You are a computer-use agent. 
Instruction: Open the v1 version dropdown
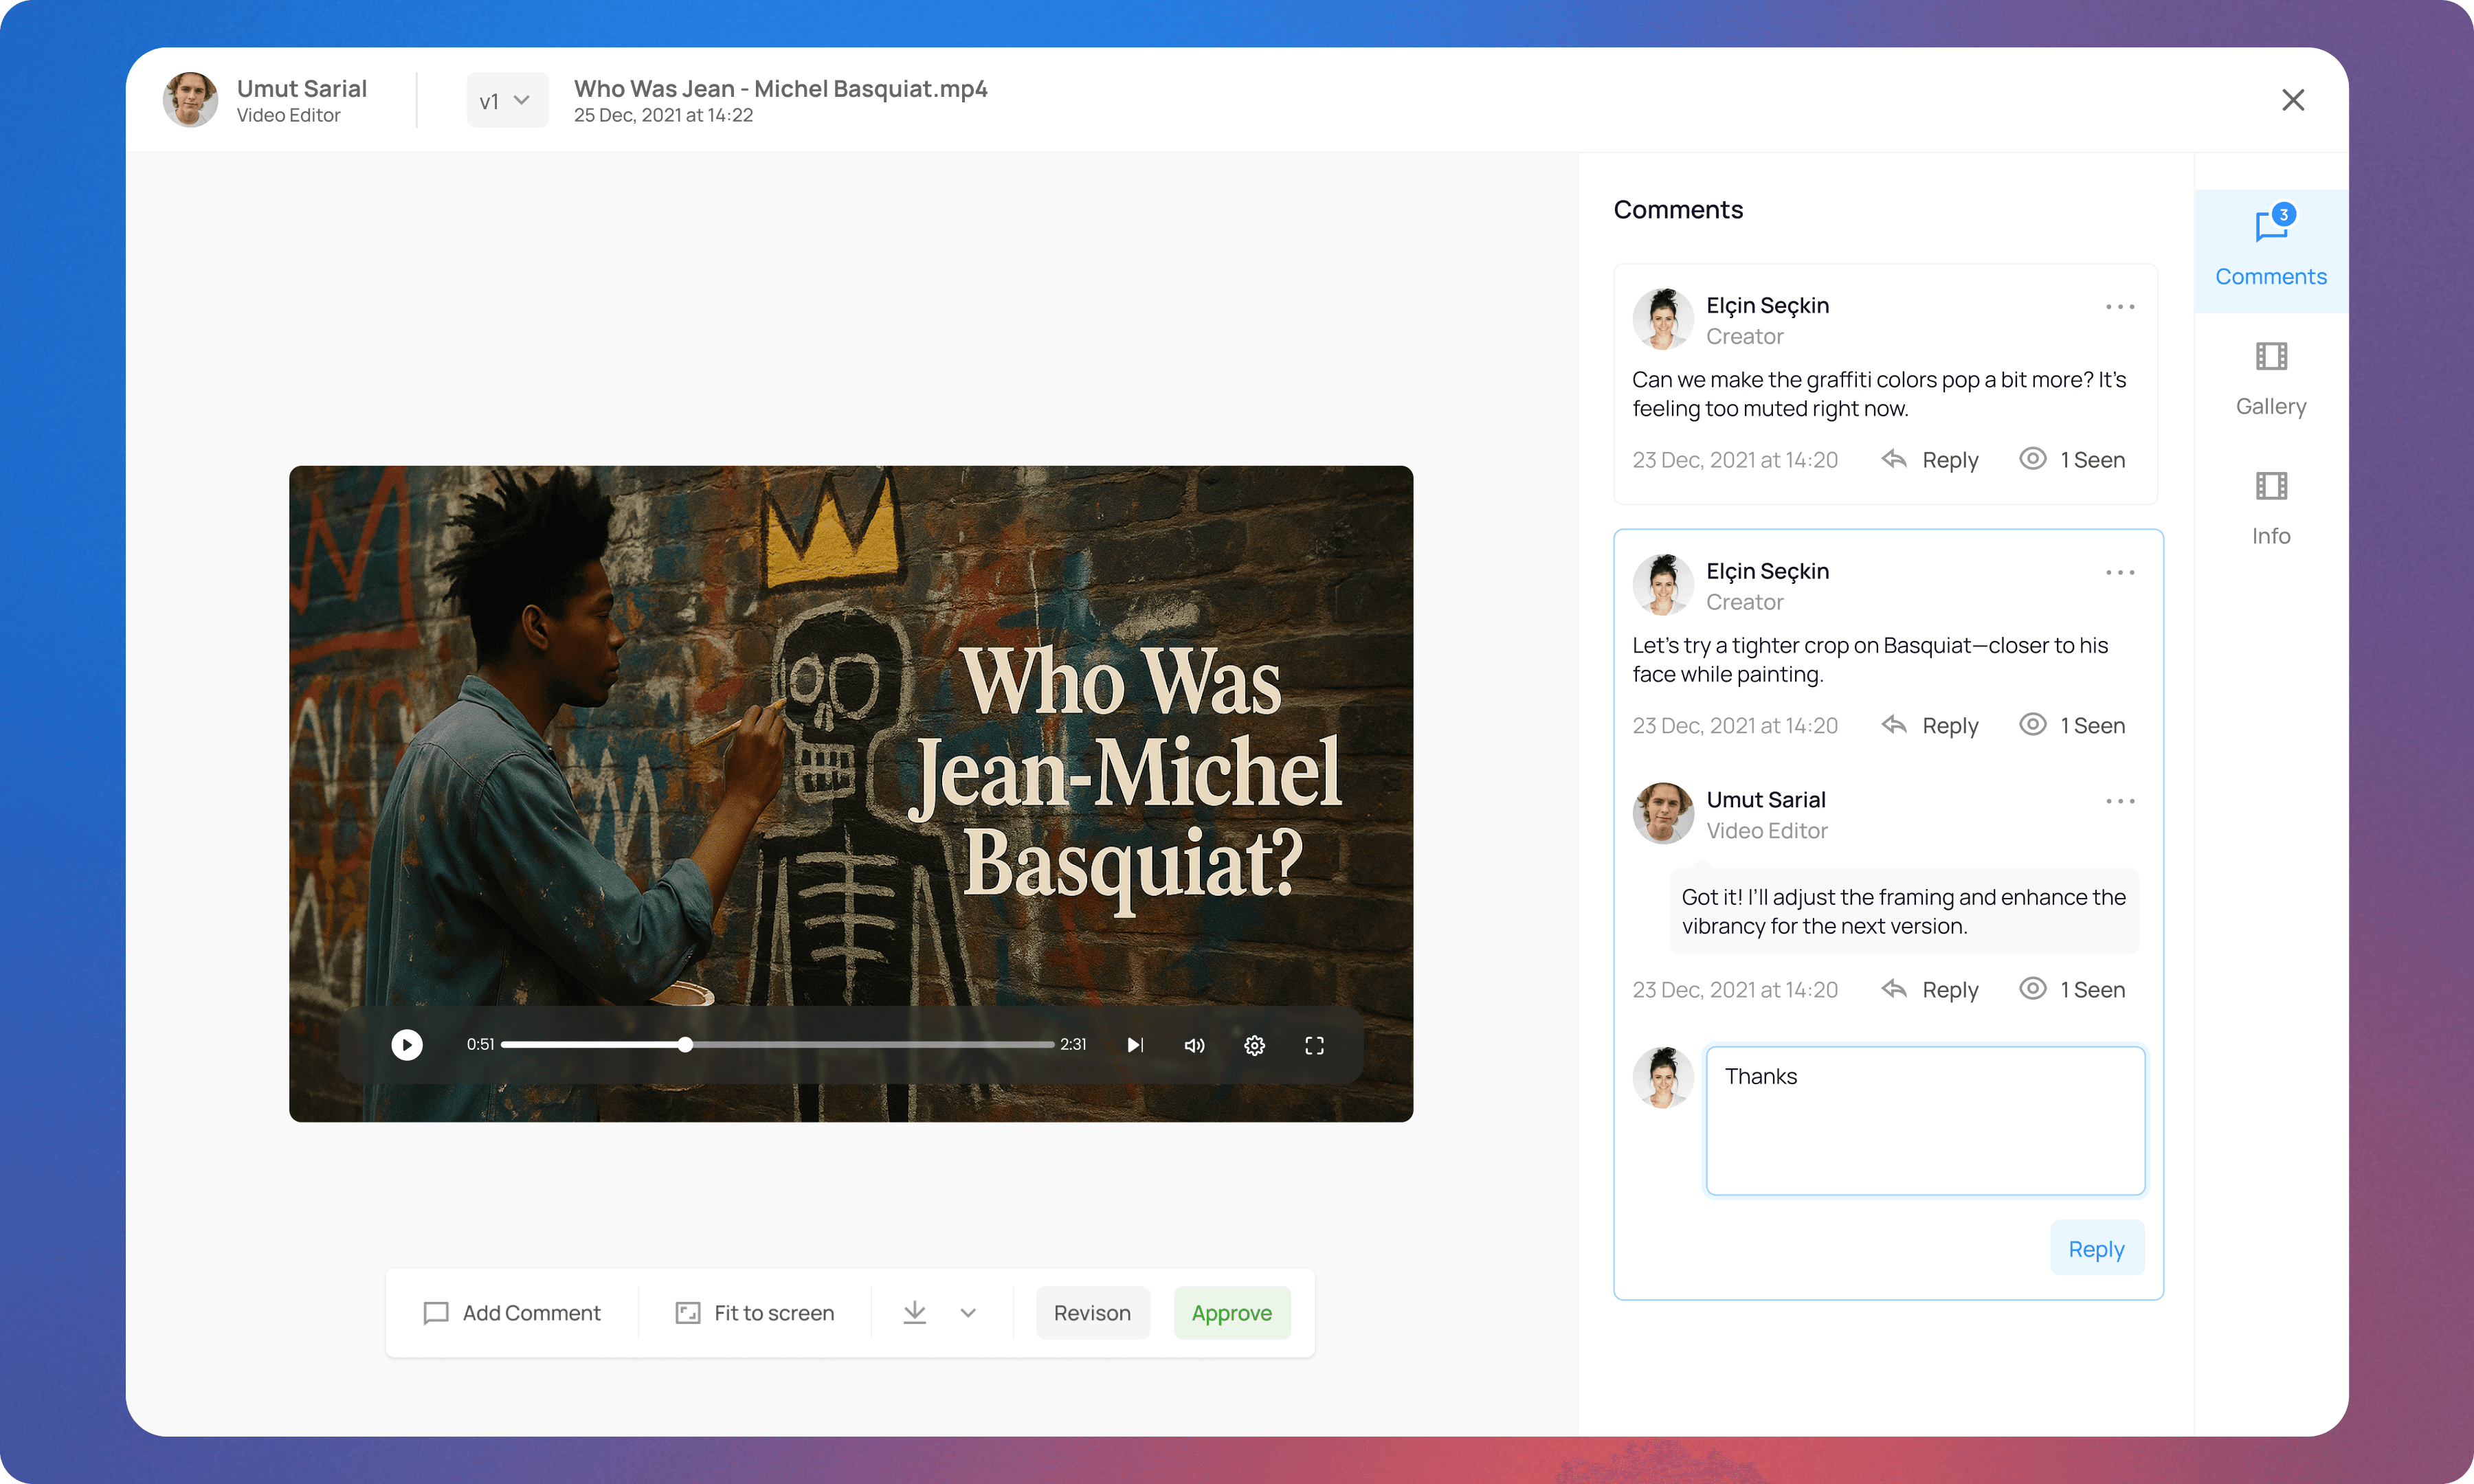tap(506, 100)
